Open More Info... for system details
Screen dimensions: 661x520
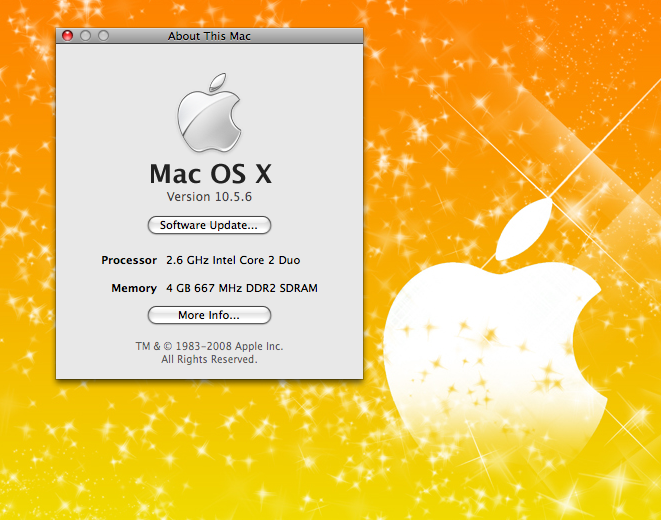pos(209,315)
